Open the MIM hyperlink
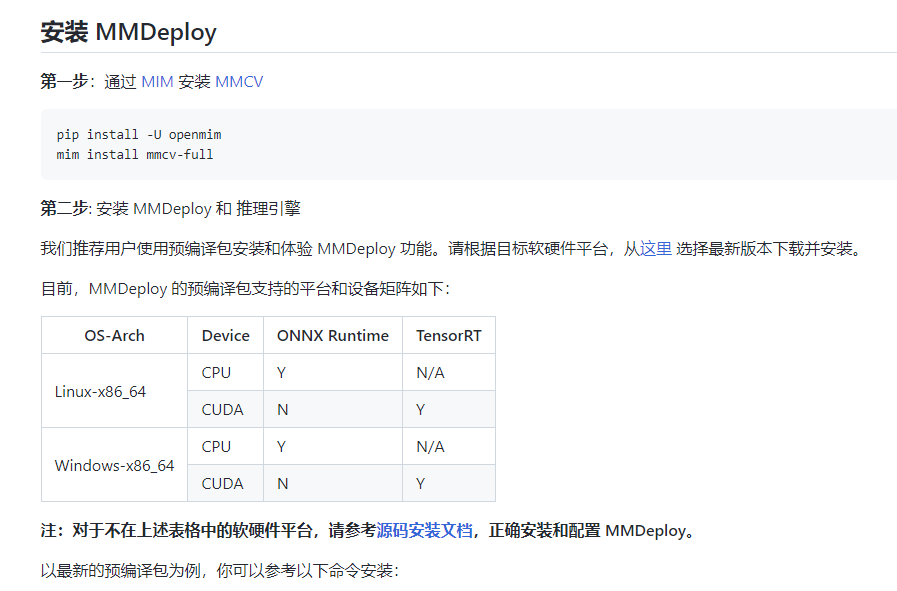This screenshot has height=591, width=897. [x=154, y=81]
